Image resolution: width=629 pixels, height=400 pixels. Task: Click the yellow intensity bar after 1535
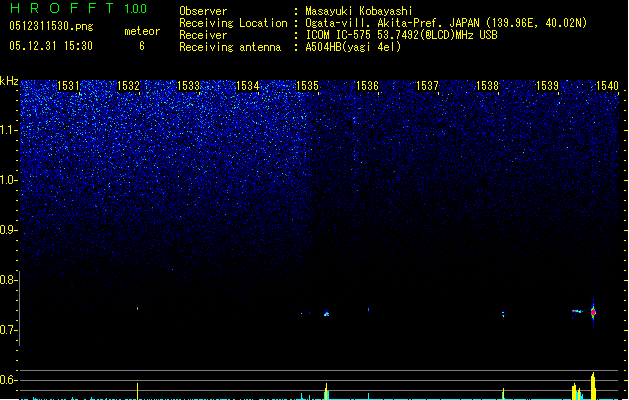(x=327, y=392)
